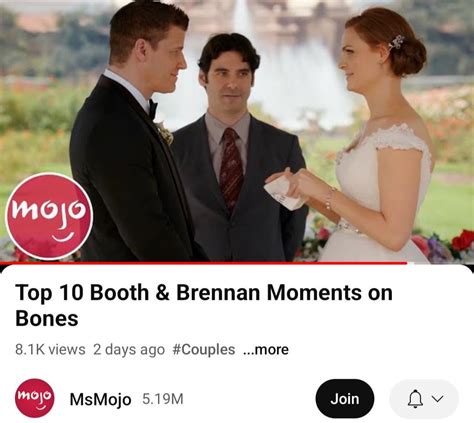The height and width of the screenshot is (423, 474).
Task: Click the notification bell icon
Action: click(415, 399)
